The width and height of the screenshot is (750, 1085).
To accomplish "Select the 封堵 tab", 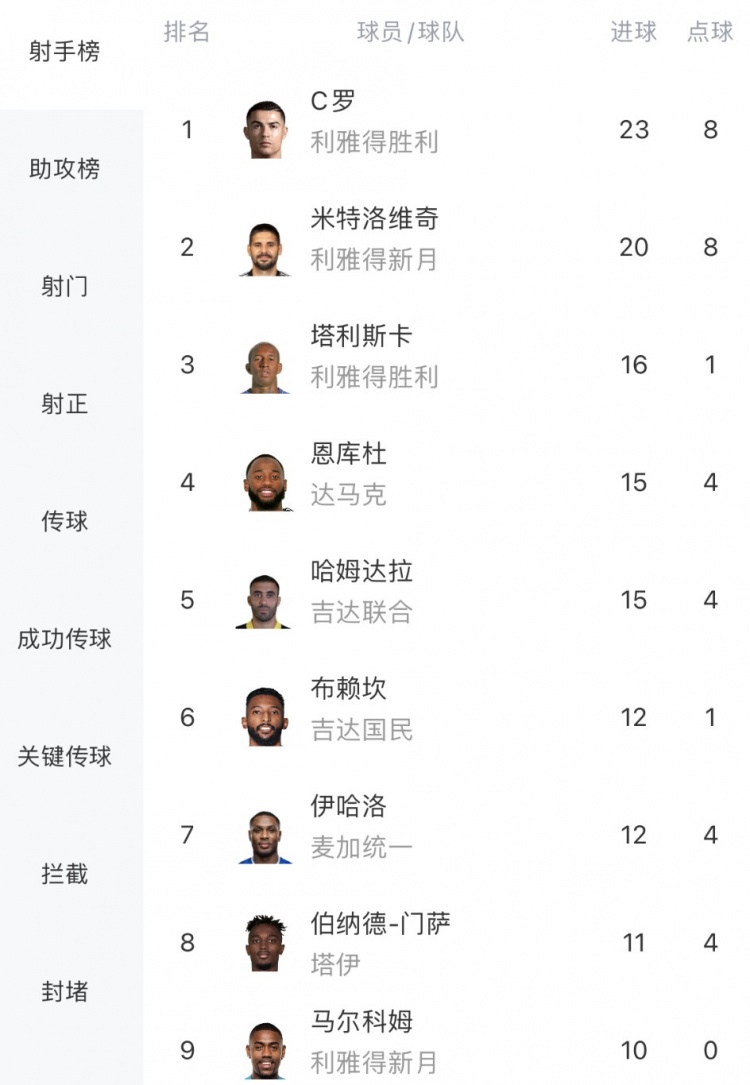I will click(x=65, y=991).
